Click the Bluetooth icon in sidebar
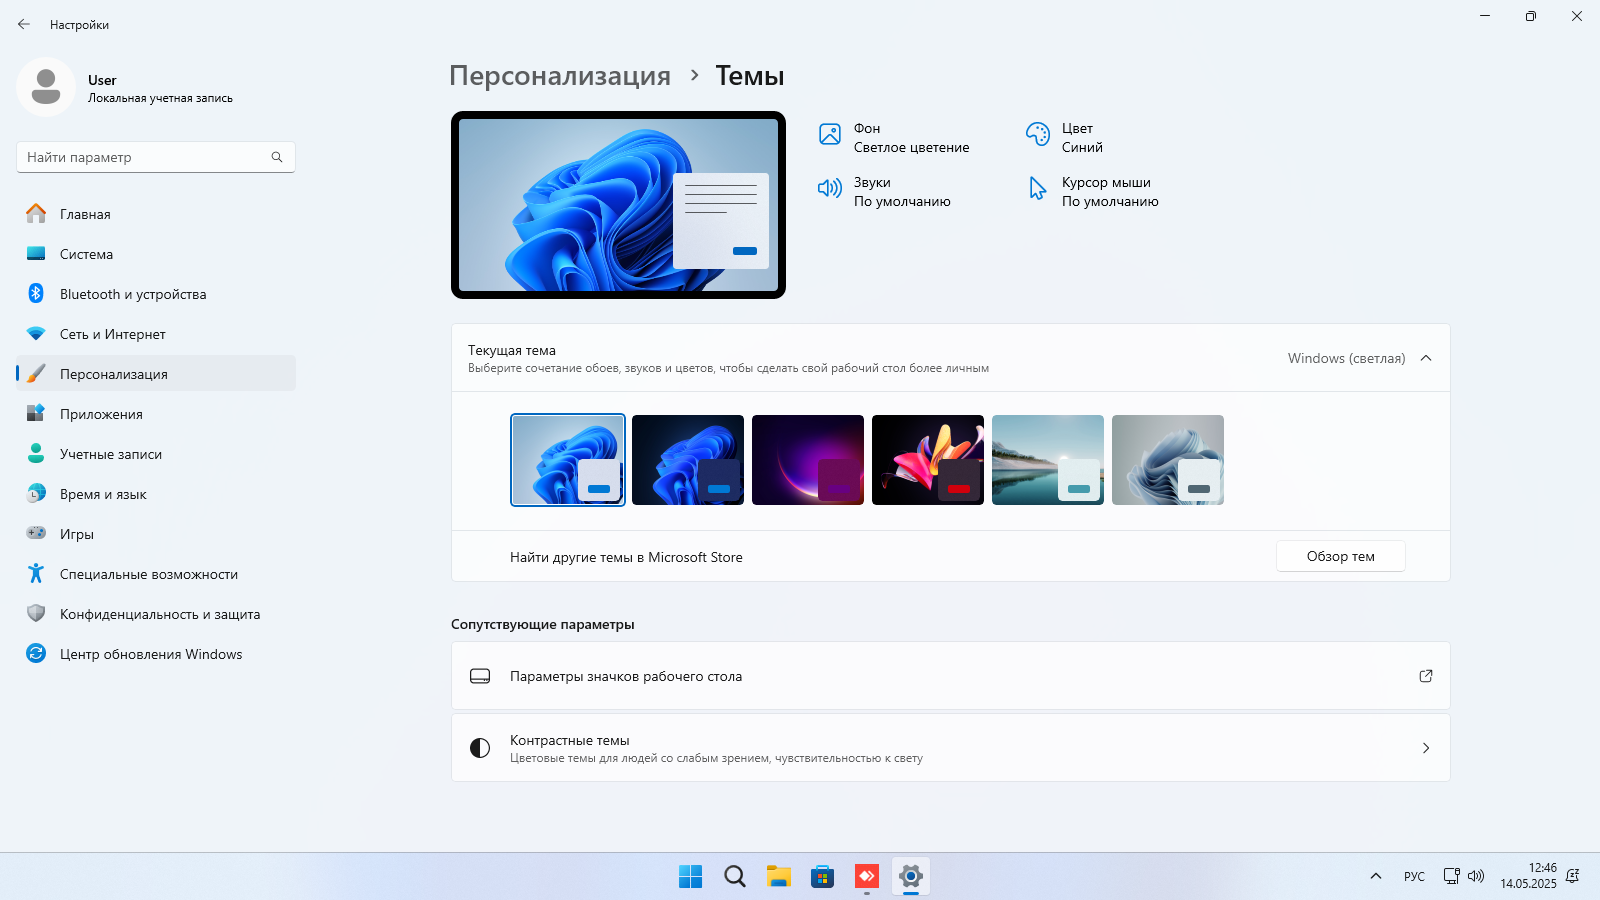 [x=36, y=294]
